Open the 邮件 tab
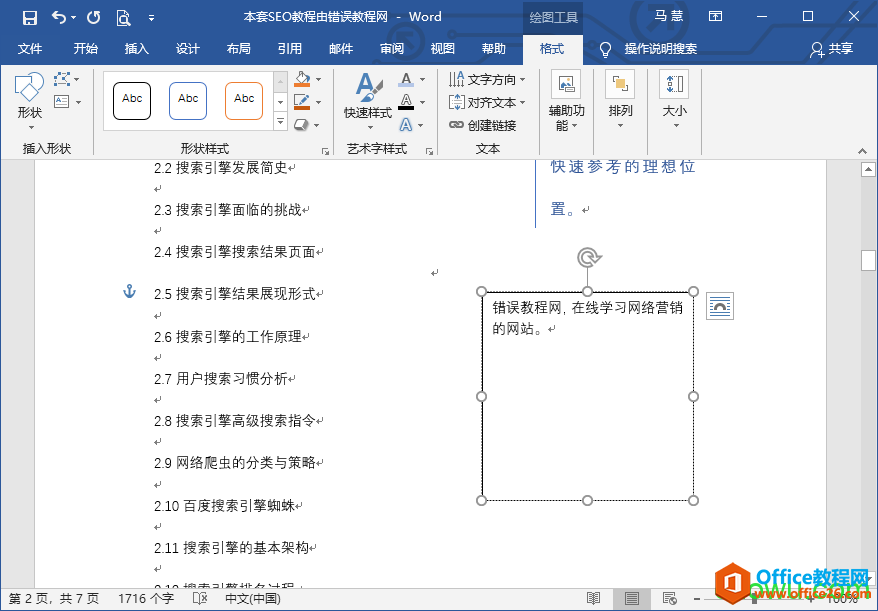Image resolution: width=878 pixels, height=611 pixels. coord(340,49)
